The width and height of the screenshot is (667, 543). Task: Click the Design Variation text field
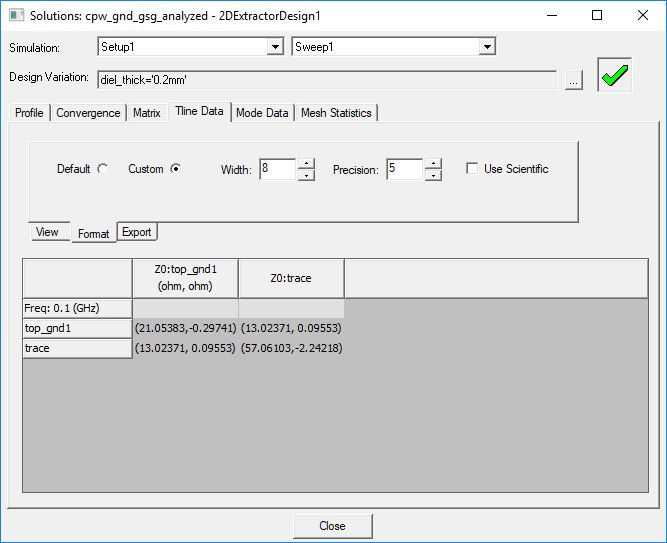(x=327, y=80)
